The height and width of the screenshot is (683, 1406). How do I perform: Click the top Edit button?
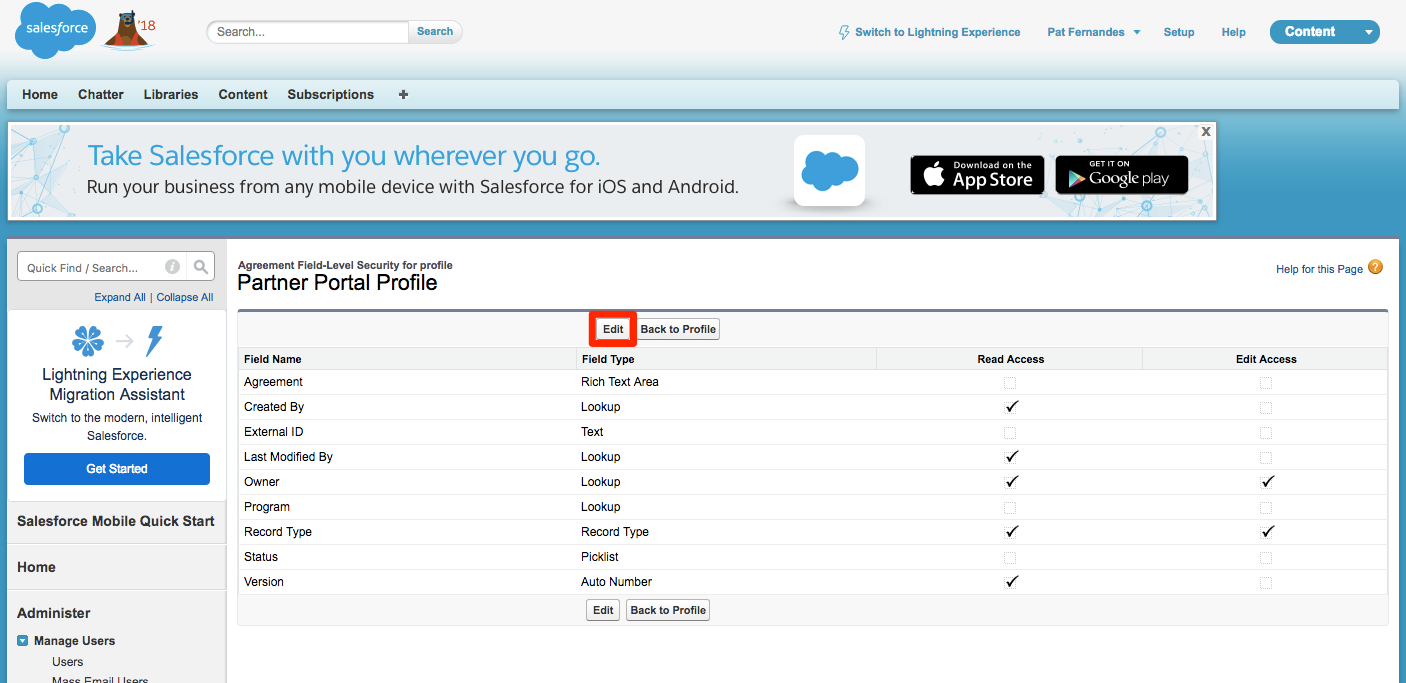tap(613, 329)
